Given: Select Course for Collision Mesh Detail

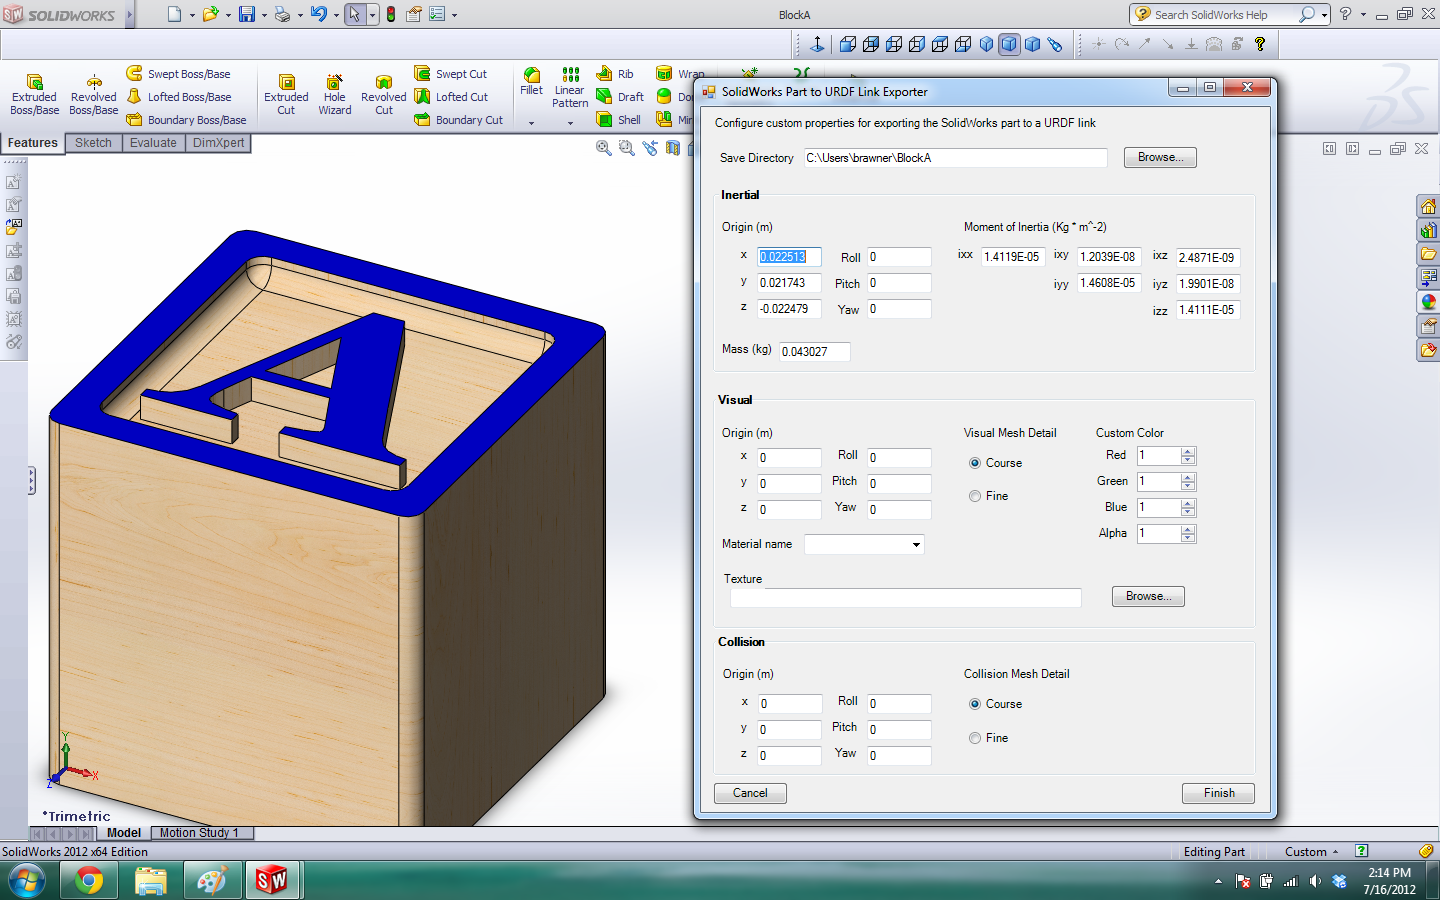Looking at the screenshot, I should [x=975, y=704].
